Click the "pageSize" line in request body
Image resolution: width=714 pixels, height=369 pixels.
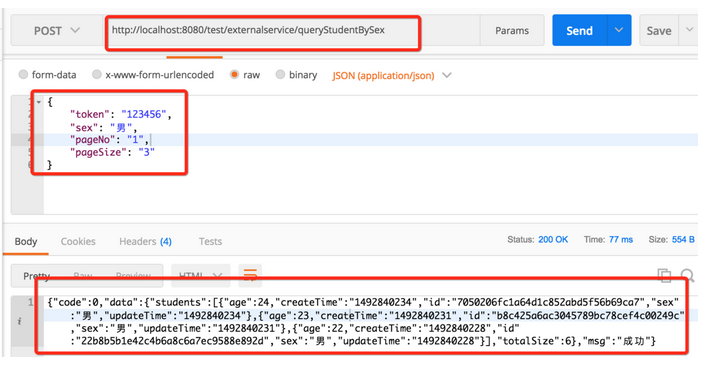coord(112,152)
